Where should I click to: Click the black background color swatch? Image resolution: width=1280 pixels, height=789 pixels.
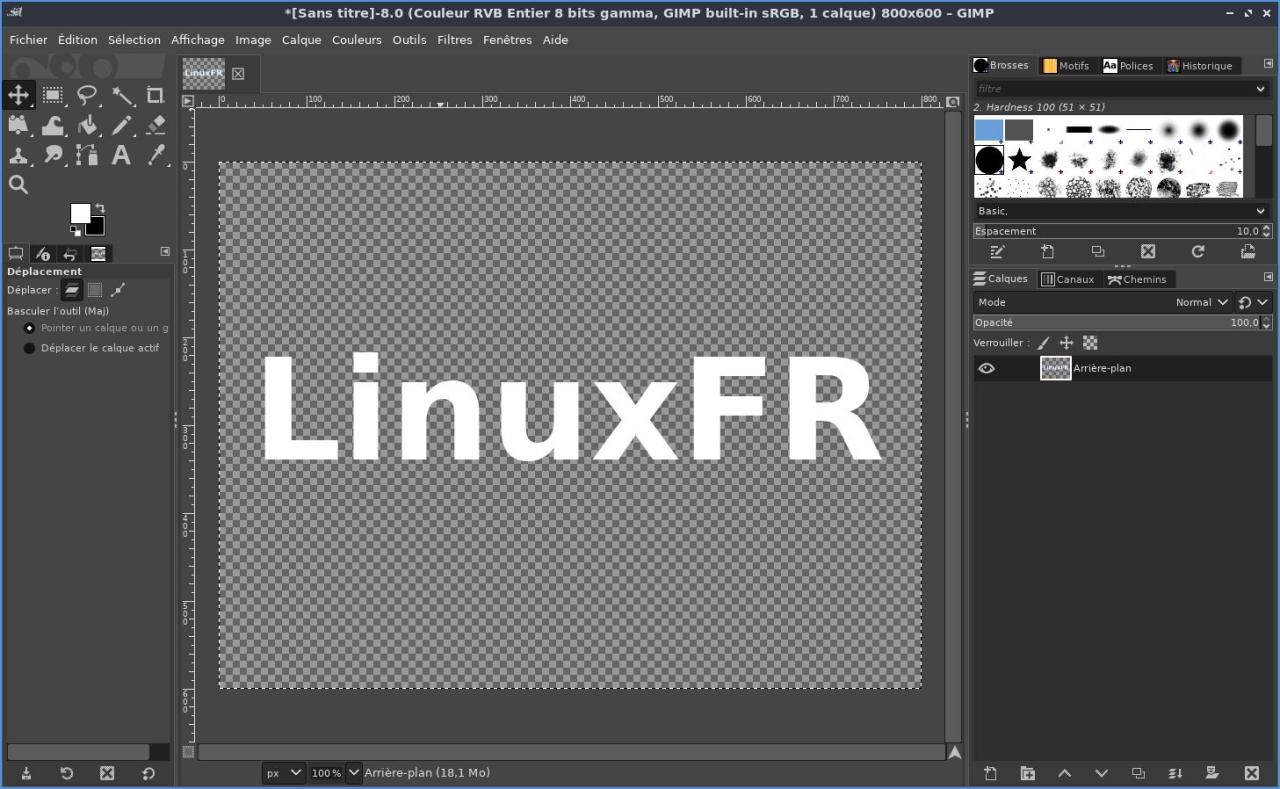(x=96, y=227)
